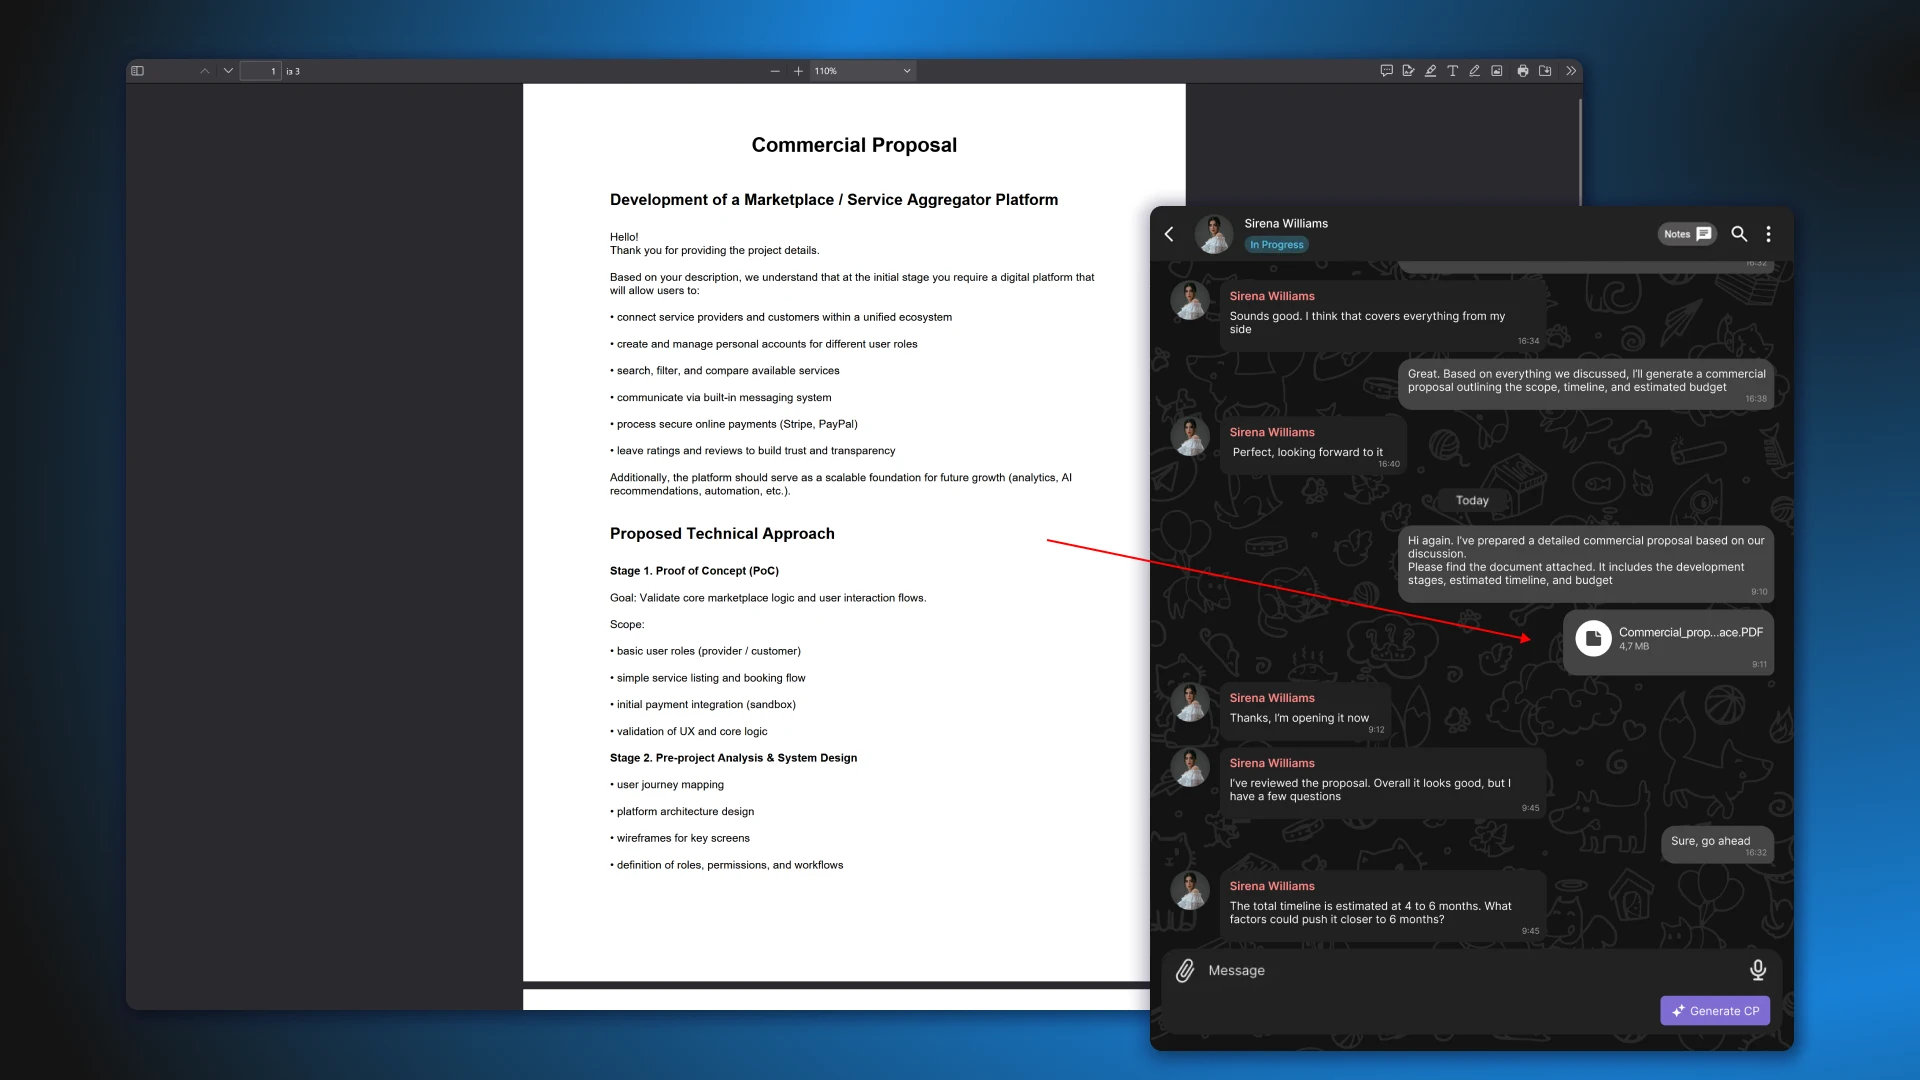Open the 110% zoom level dropdown

point(861,71)
